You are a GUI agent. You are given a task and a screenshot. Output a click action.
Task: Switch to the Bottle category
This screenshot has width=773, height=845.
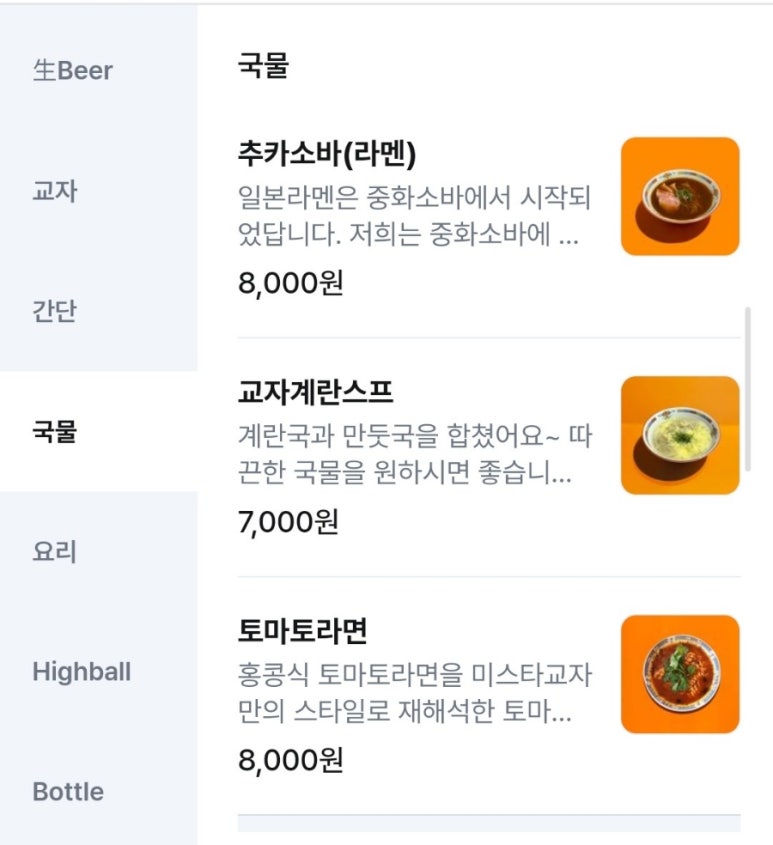click(x=68, y=792)
